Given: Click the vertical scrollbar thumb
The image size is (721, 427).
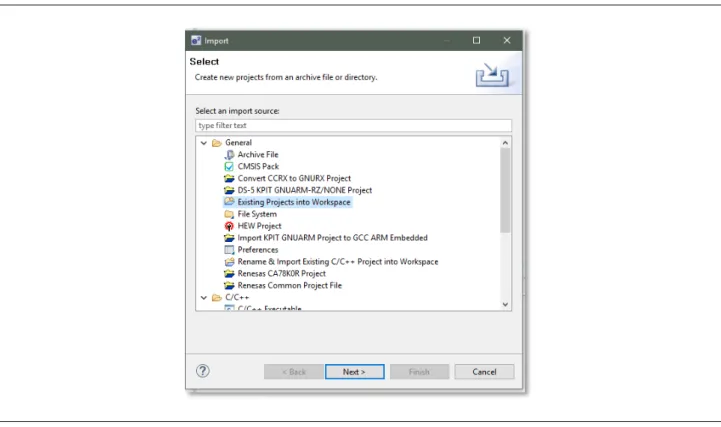Looking at the screenshot, I should pos(505,190).
